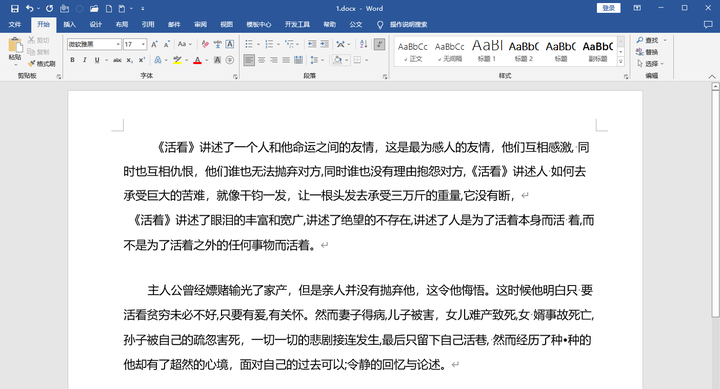
Task: Open bullet list style dropdown
Action: (258, 44)
